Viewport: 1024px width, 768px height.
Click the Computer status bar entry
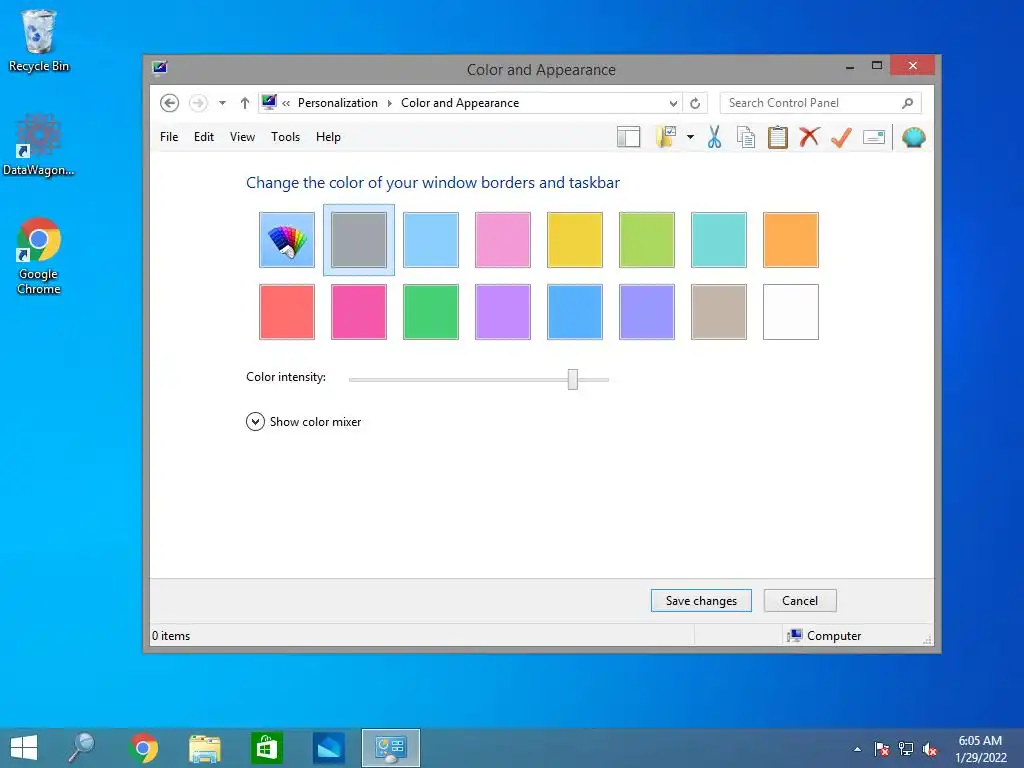824,635
